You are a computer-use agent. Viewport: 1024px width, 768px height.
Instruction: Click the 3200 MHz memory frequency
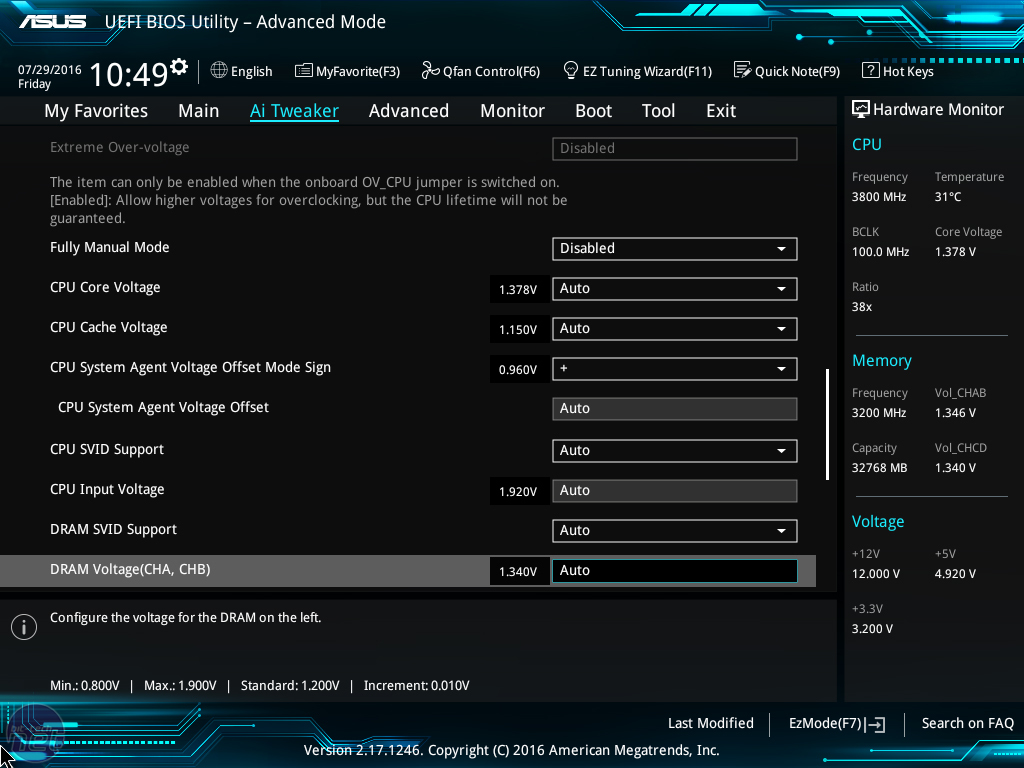point(878,413)
